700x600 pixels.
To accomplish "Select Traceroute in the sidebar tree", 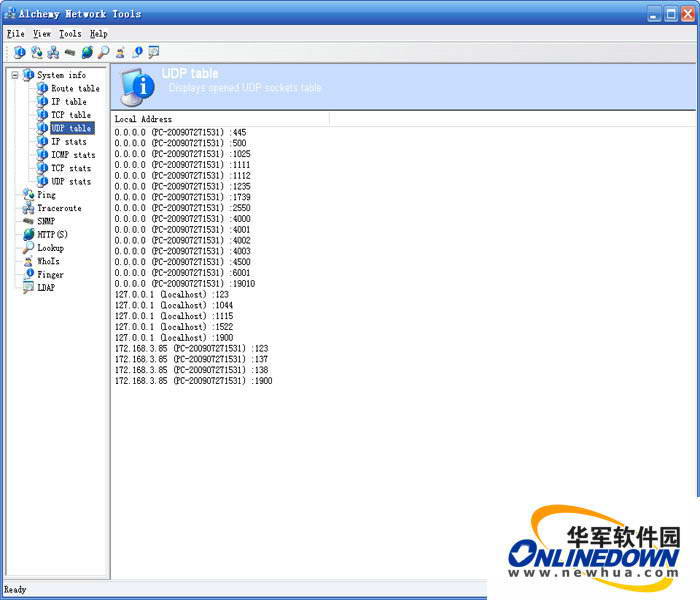I will tap(59, 208).
